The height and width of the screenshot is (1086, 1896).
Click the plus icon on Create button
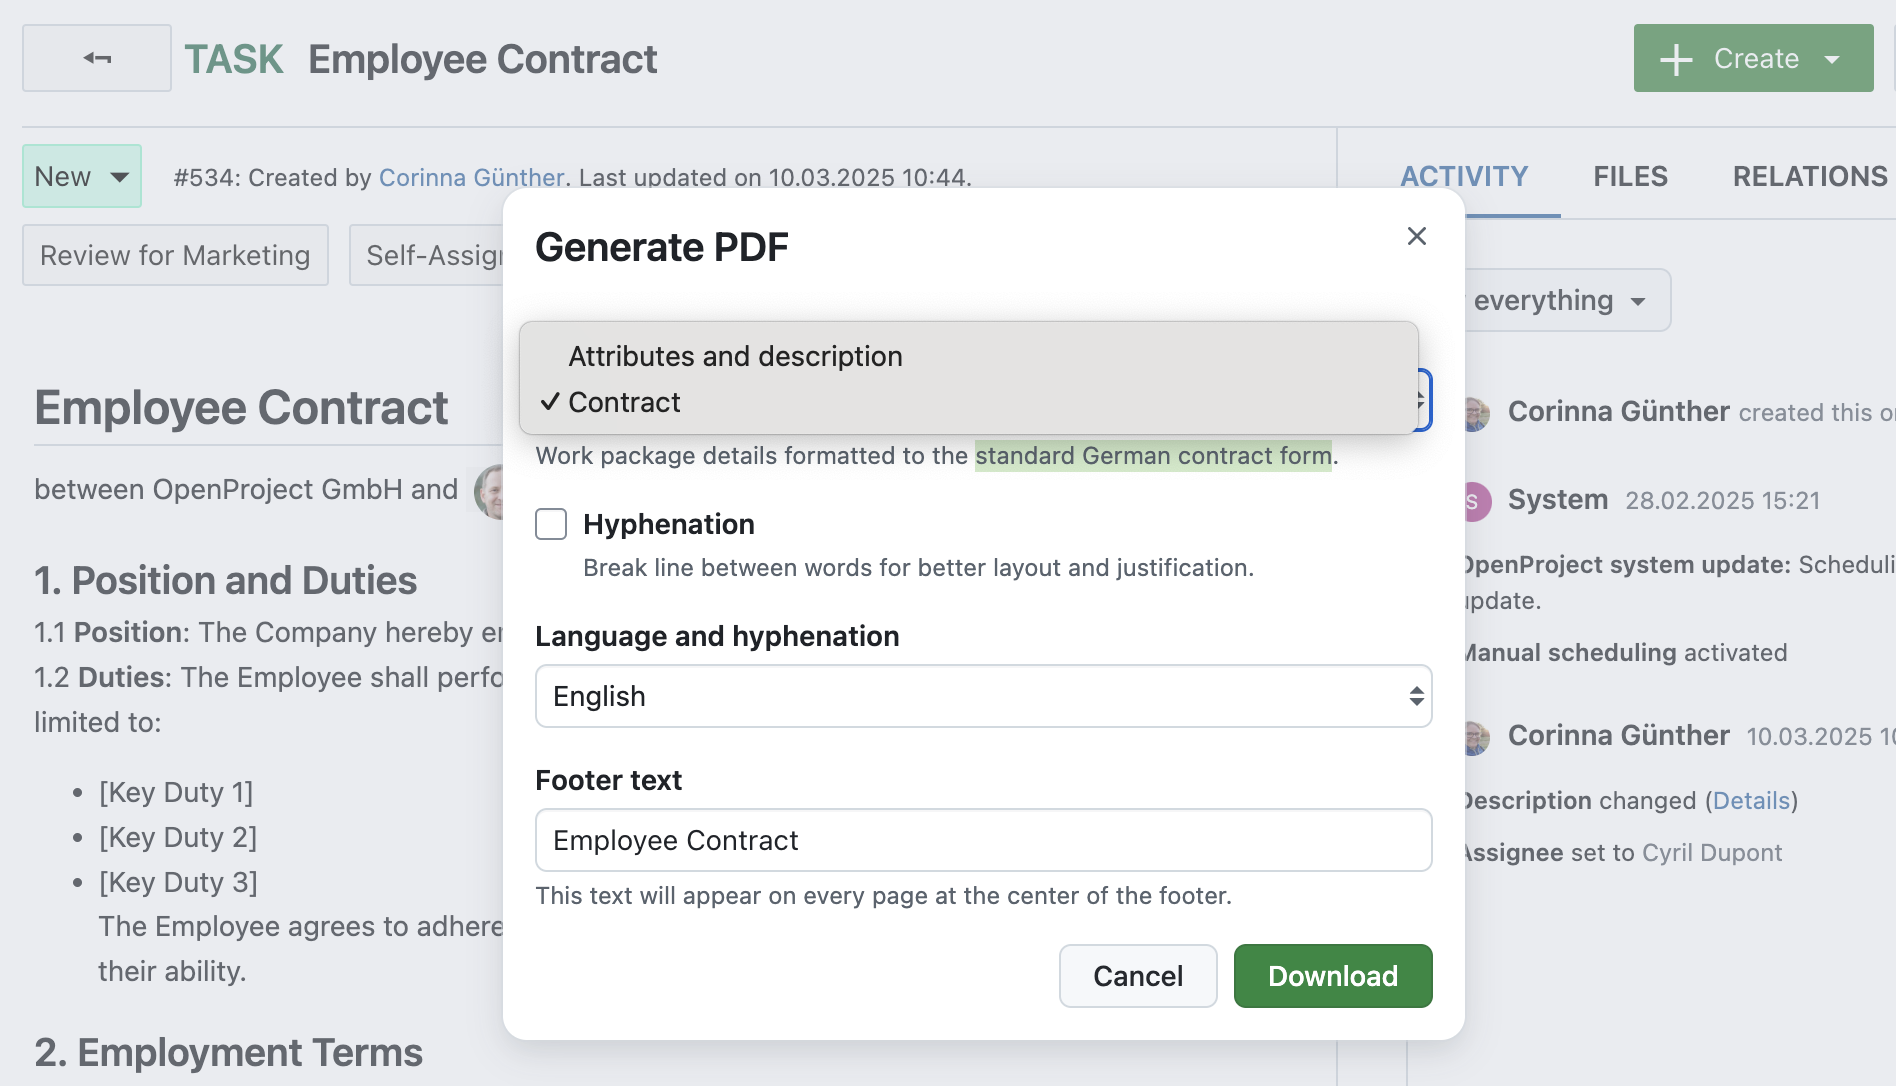click(1674, 58)
